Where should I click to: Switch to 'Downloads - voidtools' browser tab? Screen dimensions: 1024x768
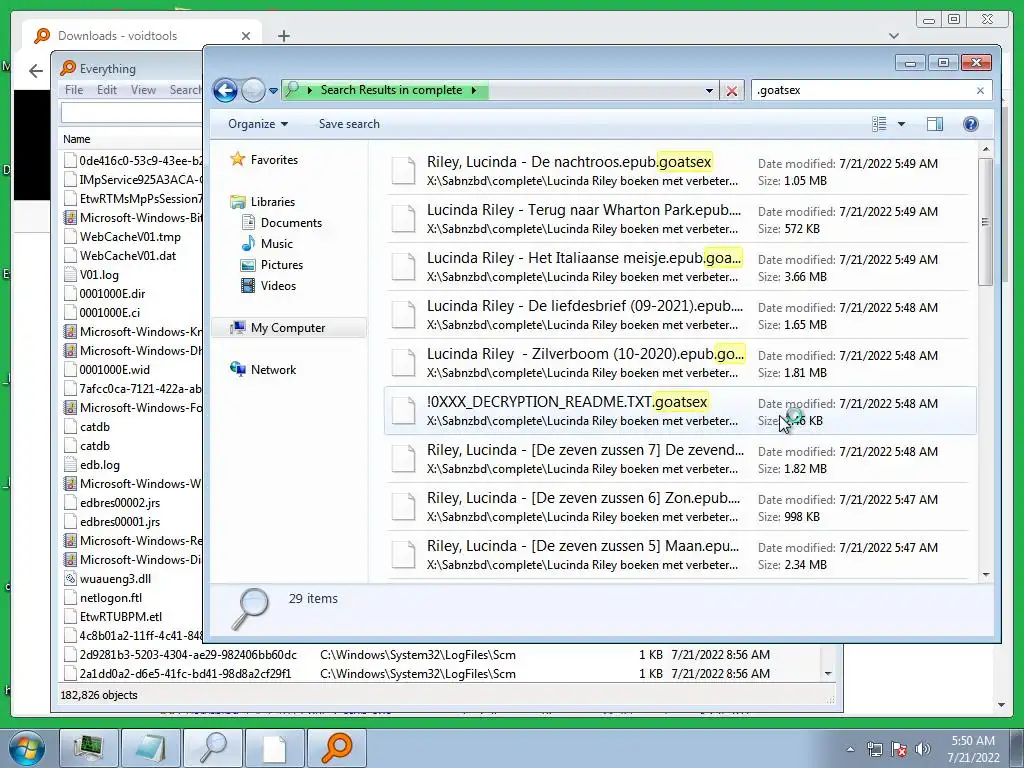click(142, 36)
